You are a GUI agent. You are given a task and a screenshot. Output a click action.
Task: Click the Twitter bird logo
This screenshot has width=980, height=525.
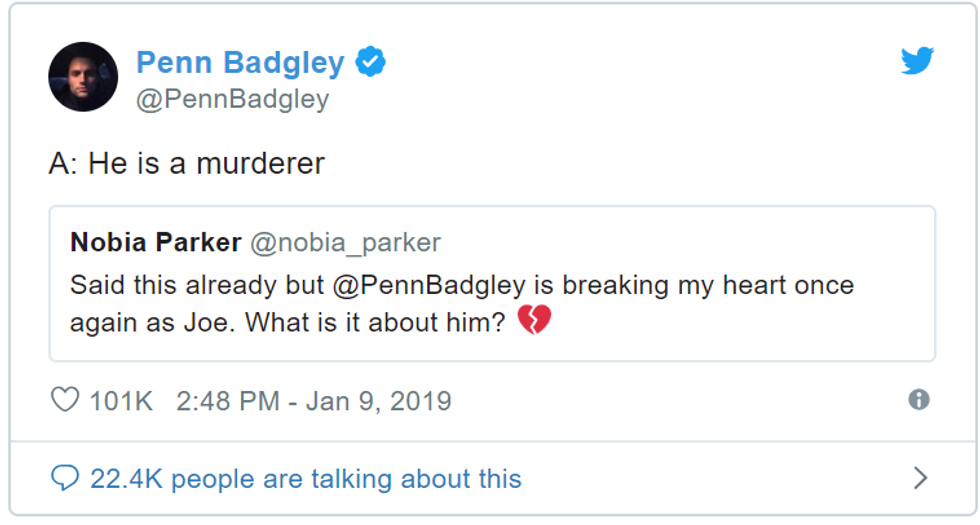pos(916,61)
